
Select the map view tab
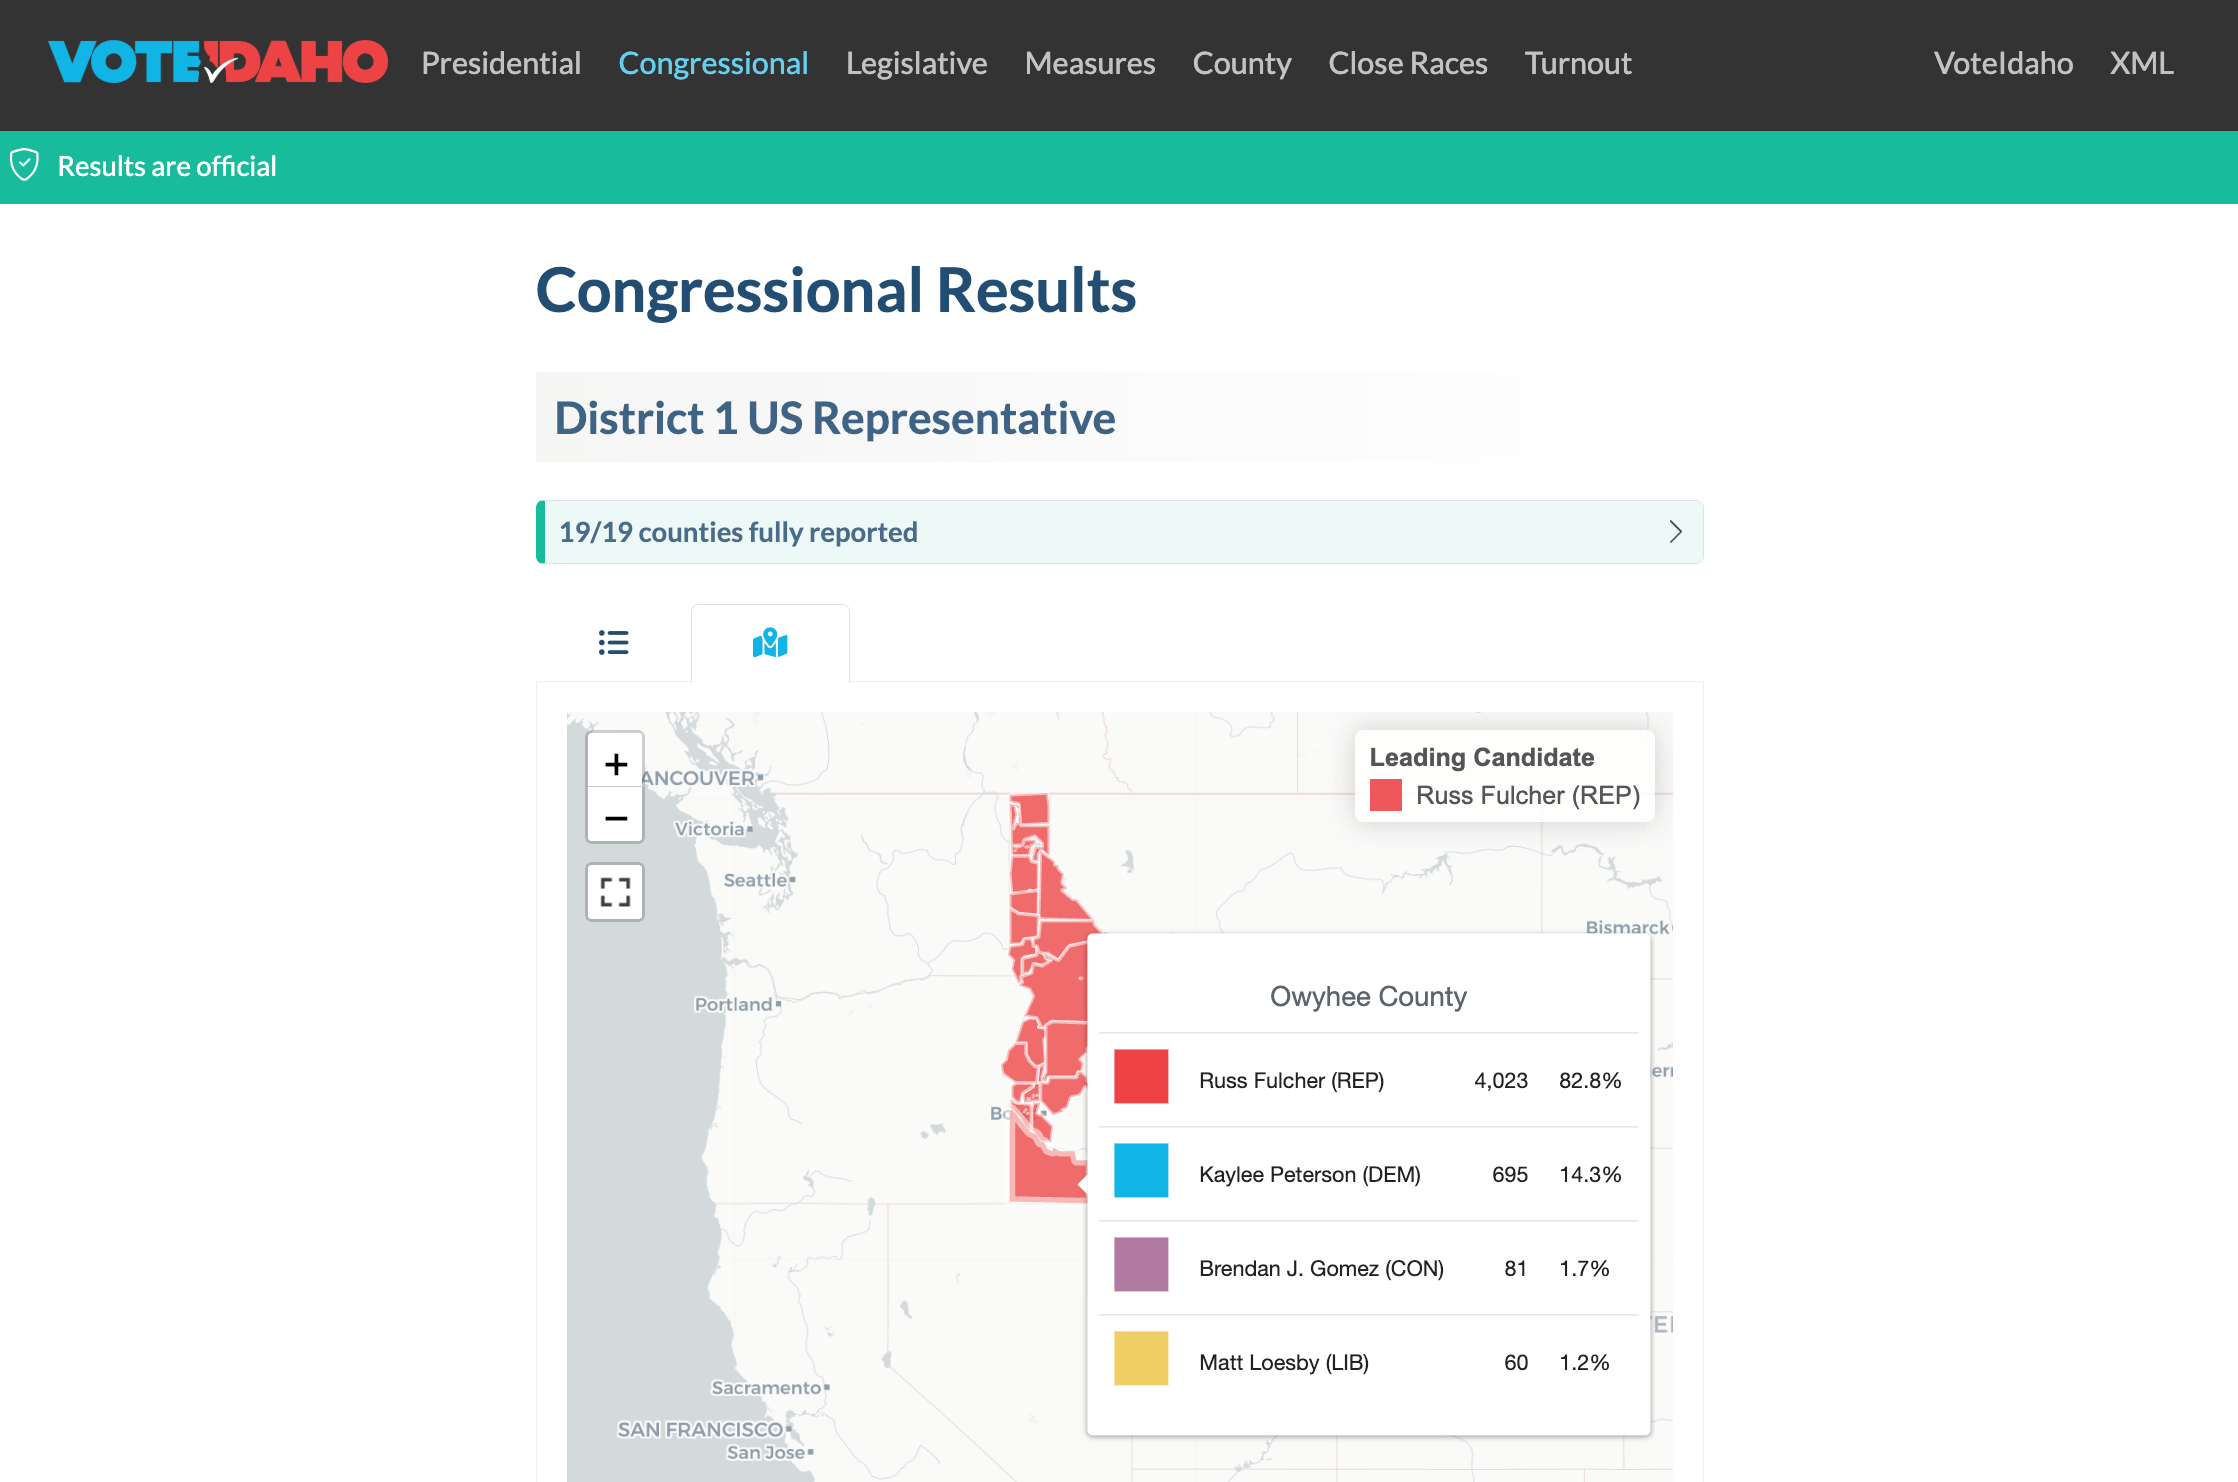tap(770, 643)
